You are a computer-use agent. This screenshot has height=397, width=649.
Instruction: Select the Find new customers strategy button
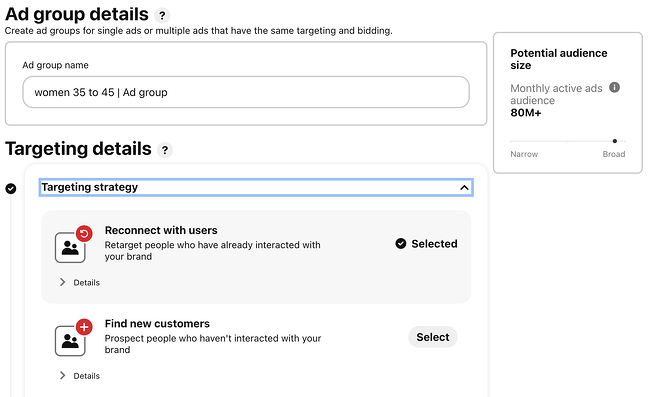coord(433,337)
